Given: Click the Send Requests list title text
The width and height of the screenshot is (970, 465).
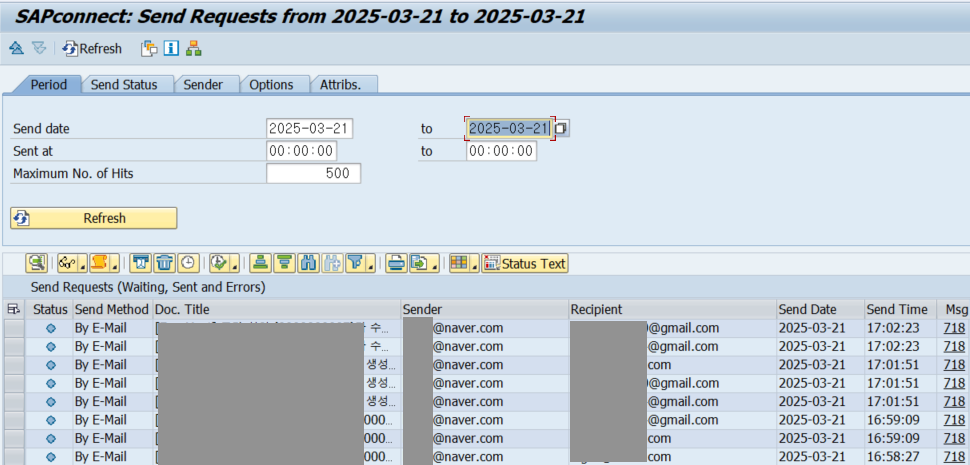Looking at the screenshot, I should (x=148, y=287).
